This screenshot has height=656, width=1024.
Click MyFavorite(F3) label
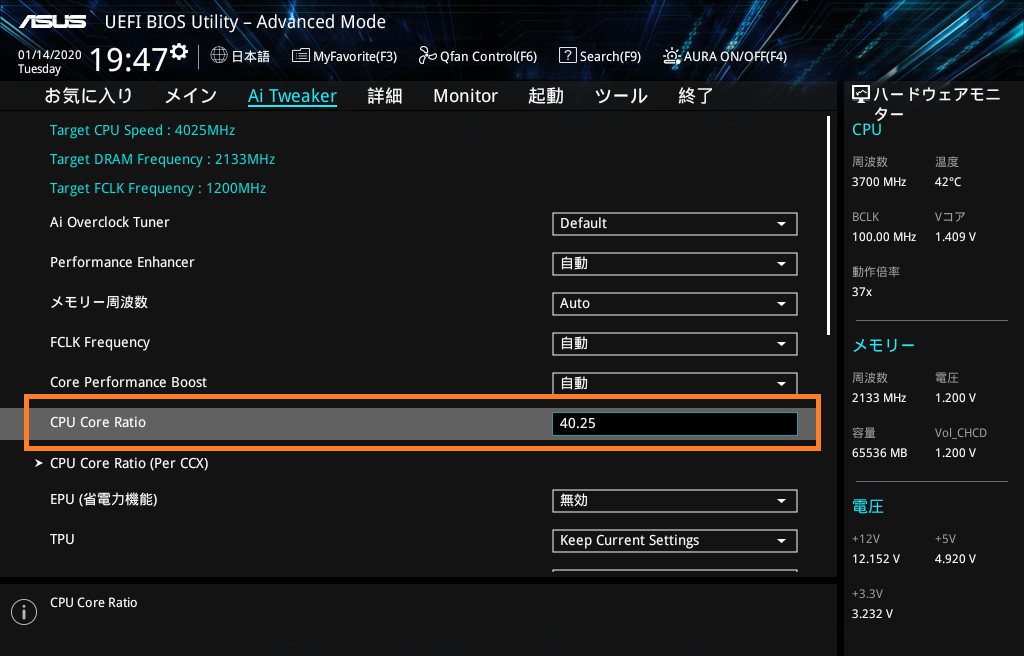355,56
